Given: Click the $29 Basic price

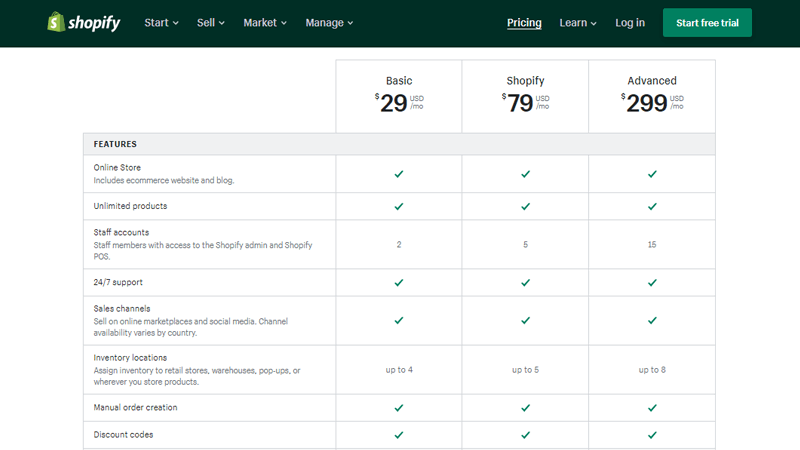Looking at the screenshot, I should pos(399,103).
